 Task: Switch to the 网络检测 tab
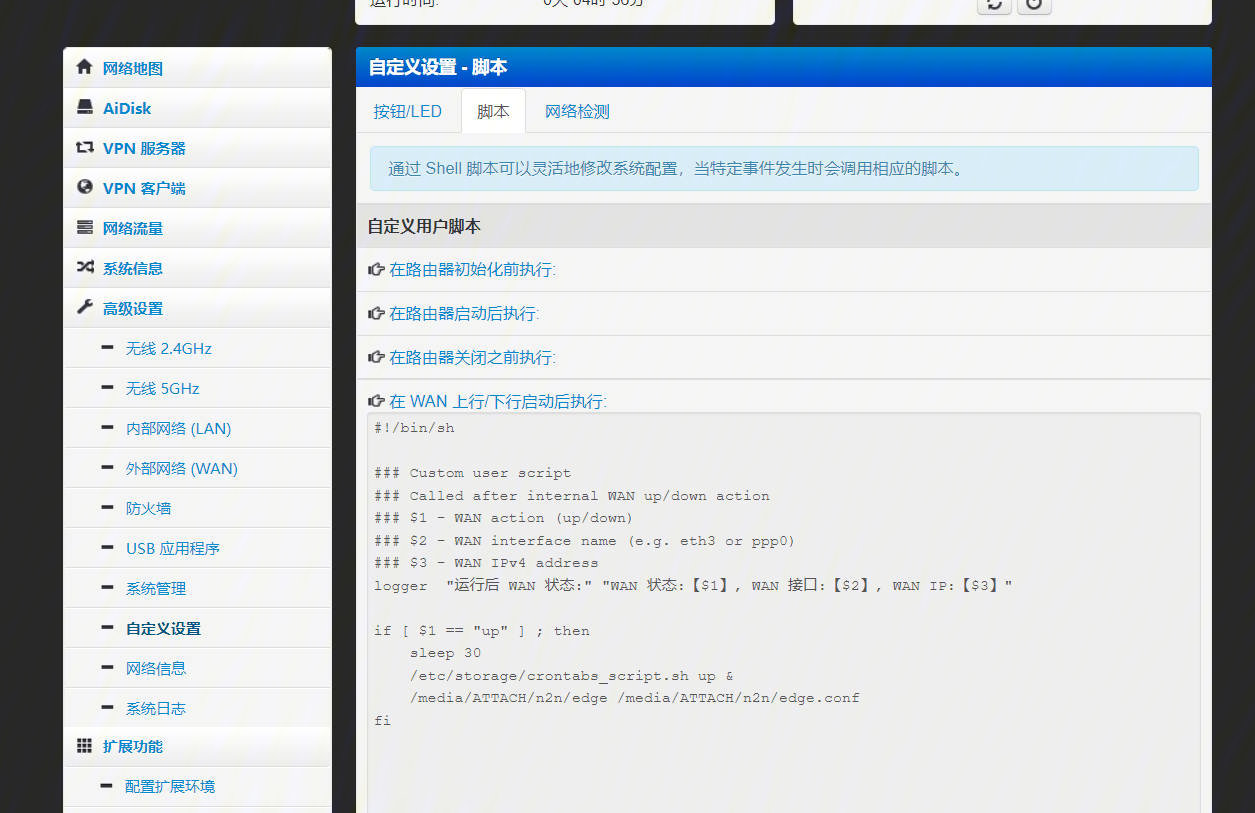(x=577, y=111)
